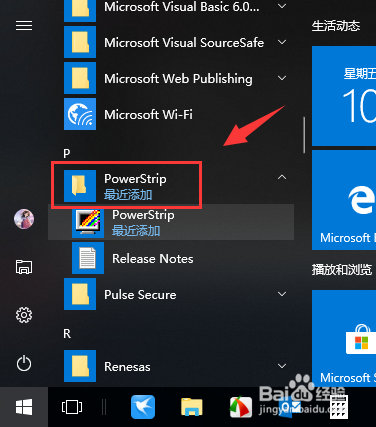Screen dimensions: 376x427
Task: Open the calendar tile showing 10
Action: coord(344,96)
